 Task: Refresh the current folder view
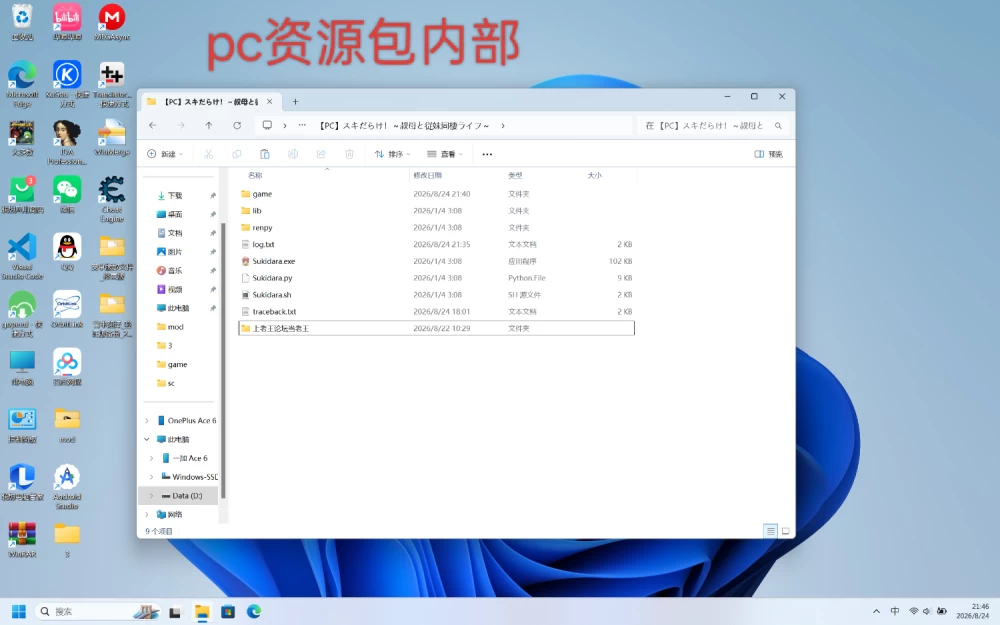(237, 126)
